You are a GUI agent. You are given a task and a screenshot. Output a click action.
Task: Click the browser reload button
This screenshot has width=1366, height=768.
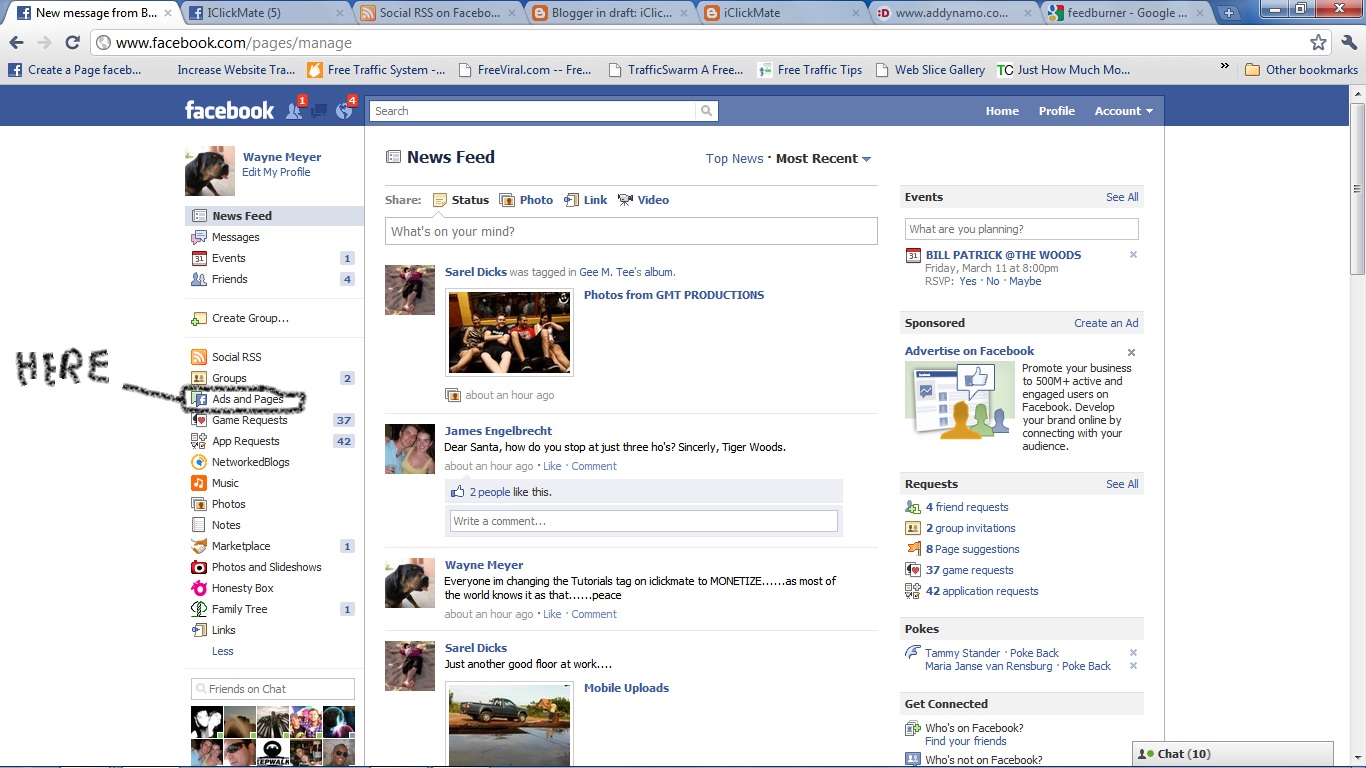click(72, 43)
